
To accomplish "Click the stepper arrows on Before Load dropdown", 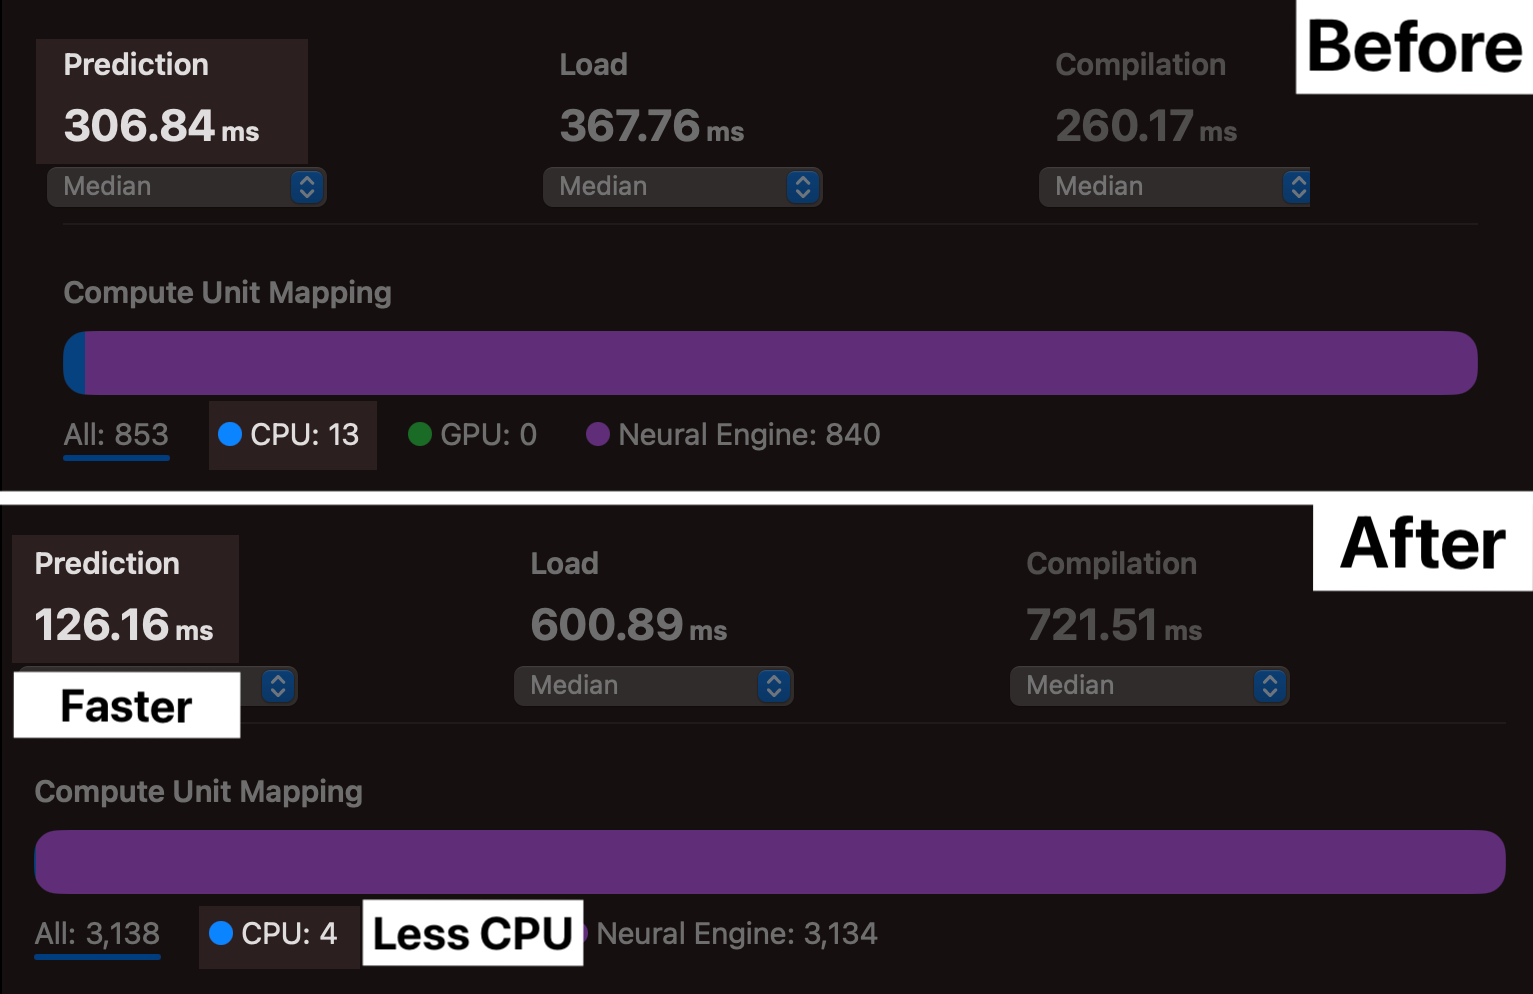I will coord(802,186).
